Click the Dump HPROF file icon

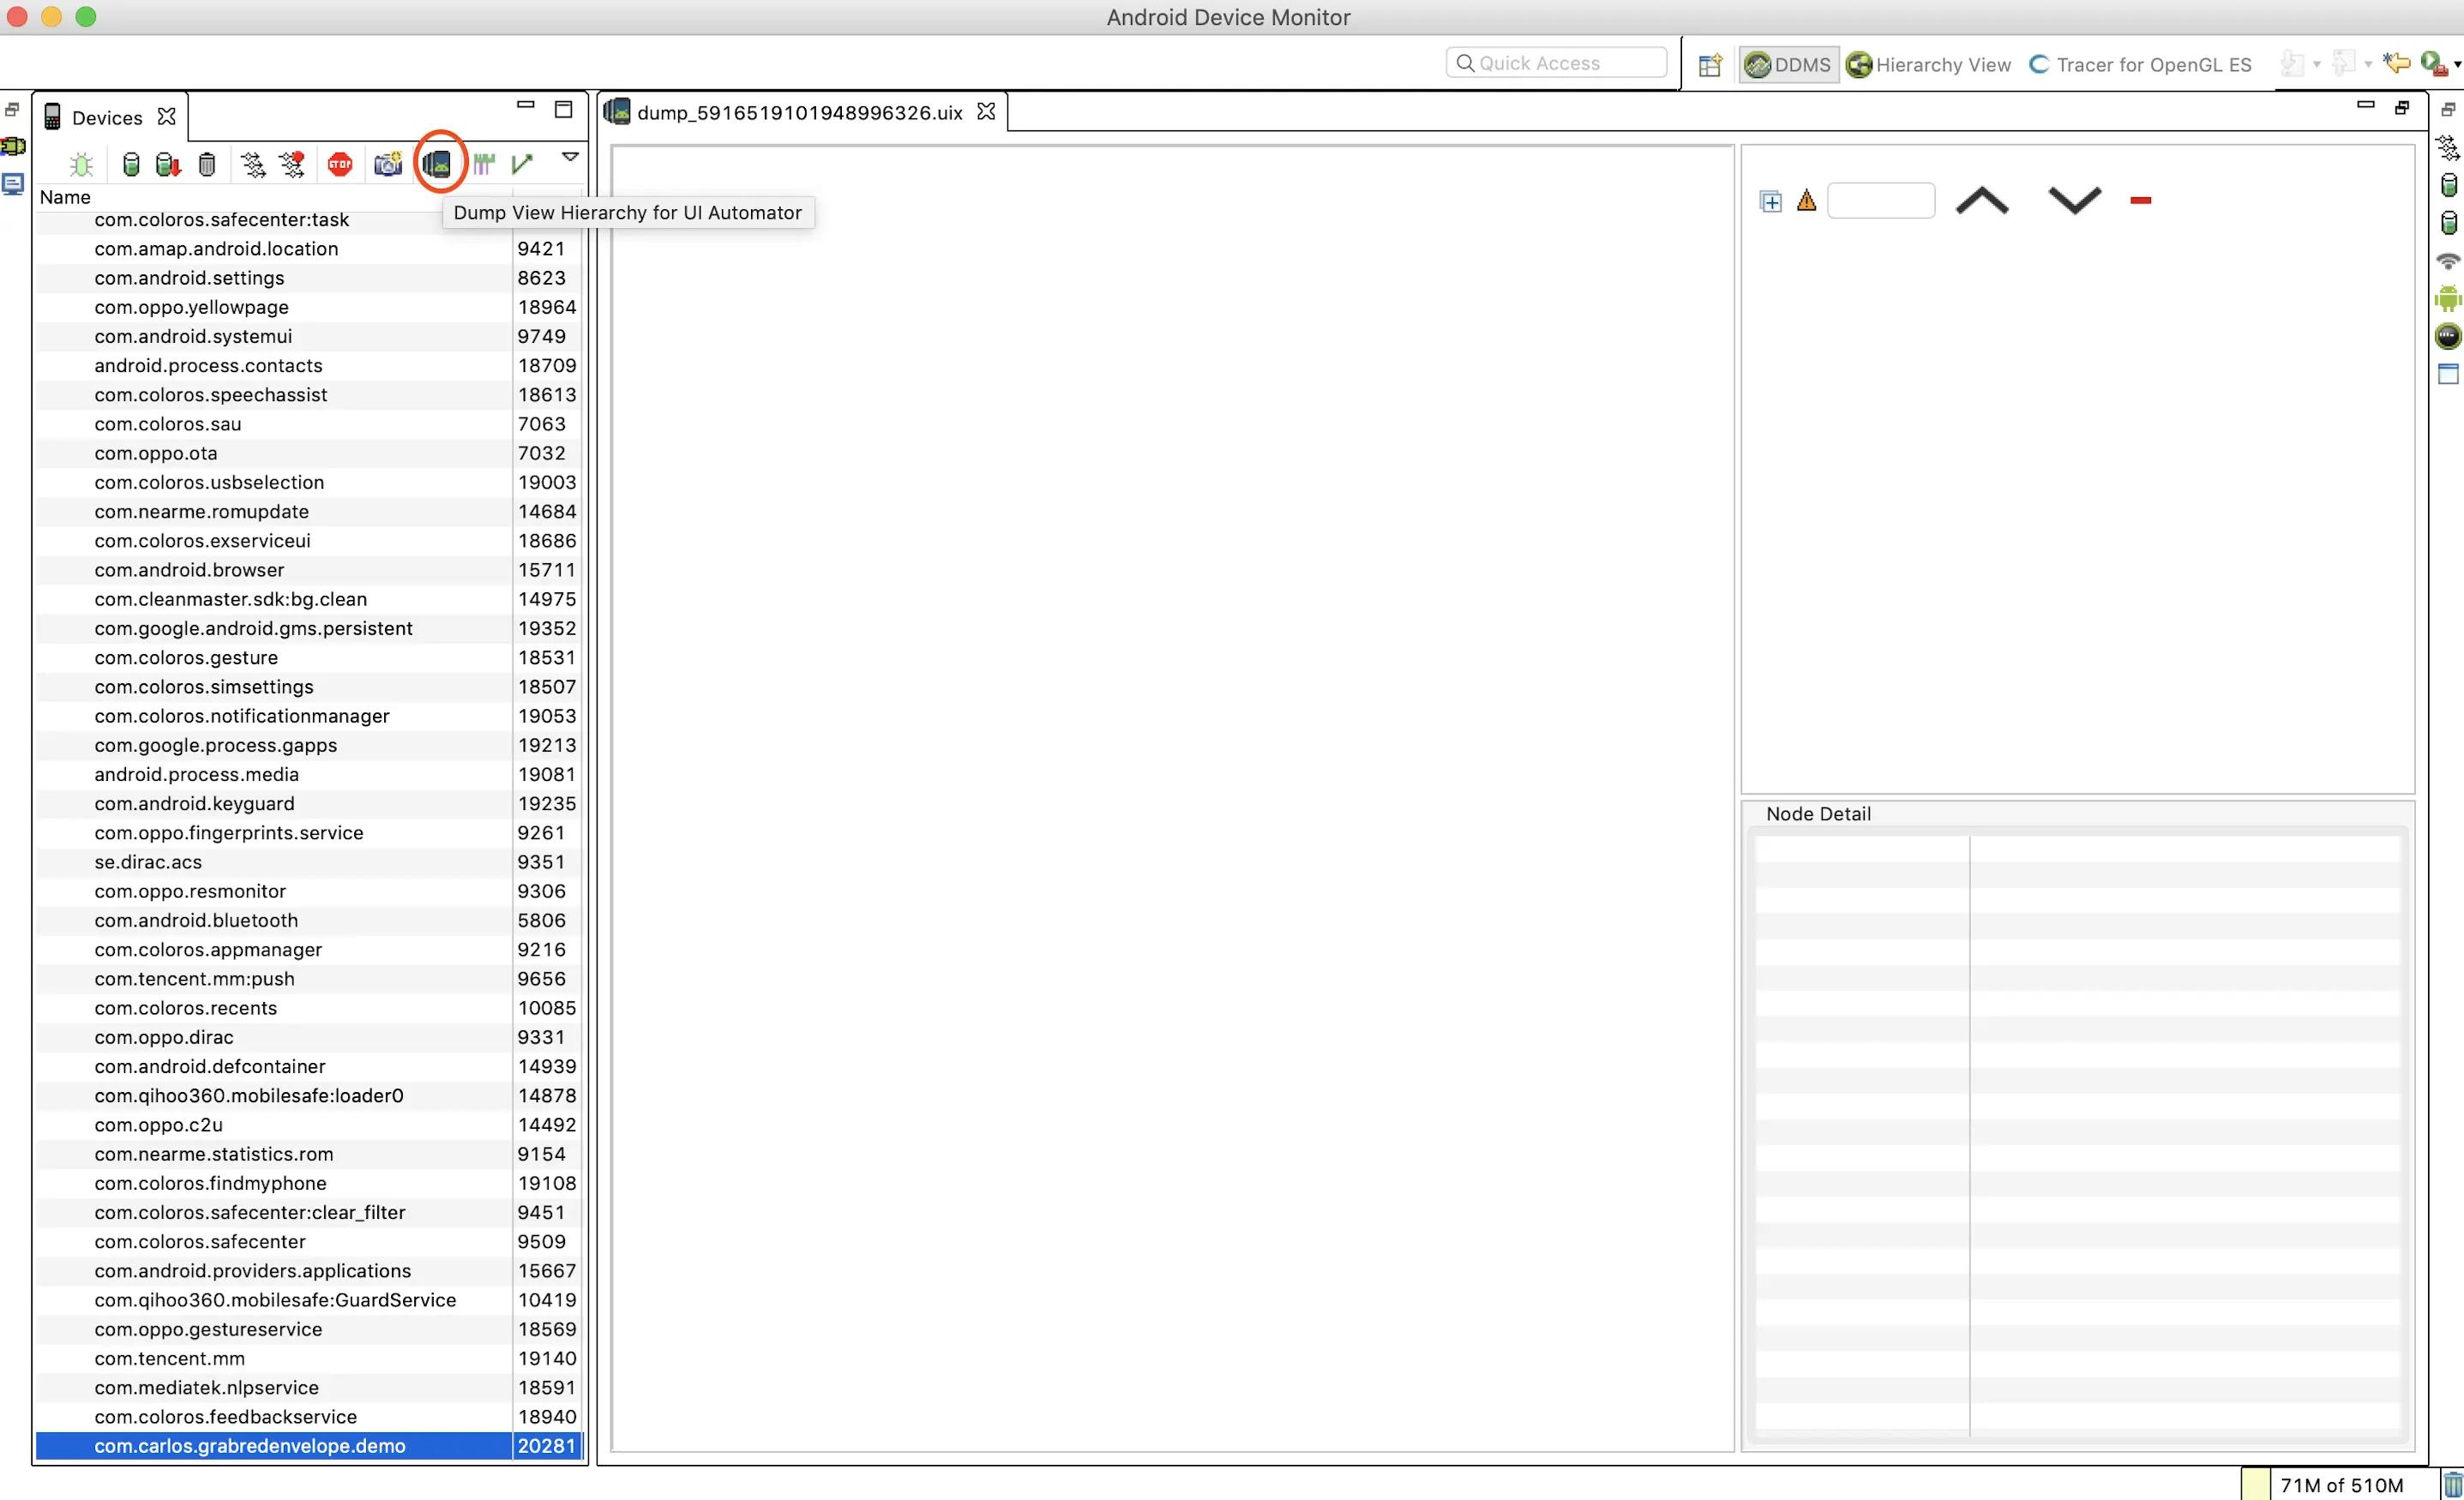click(168, 164)
